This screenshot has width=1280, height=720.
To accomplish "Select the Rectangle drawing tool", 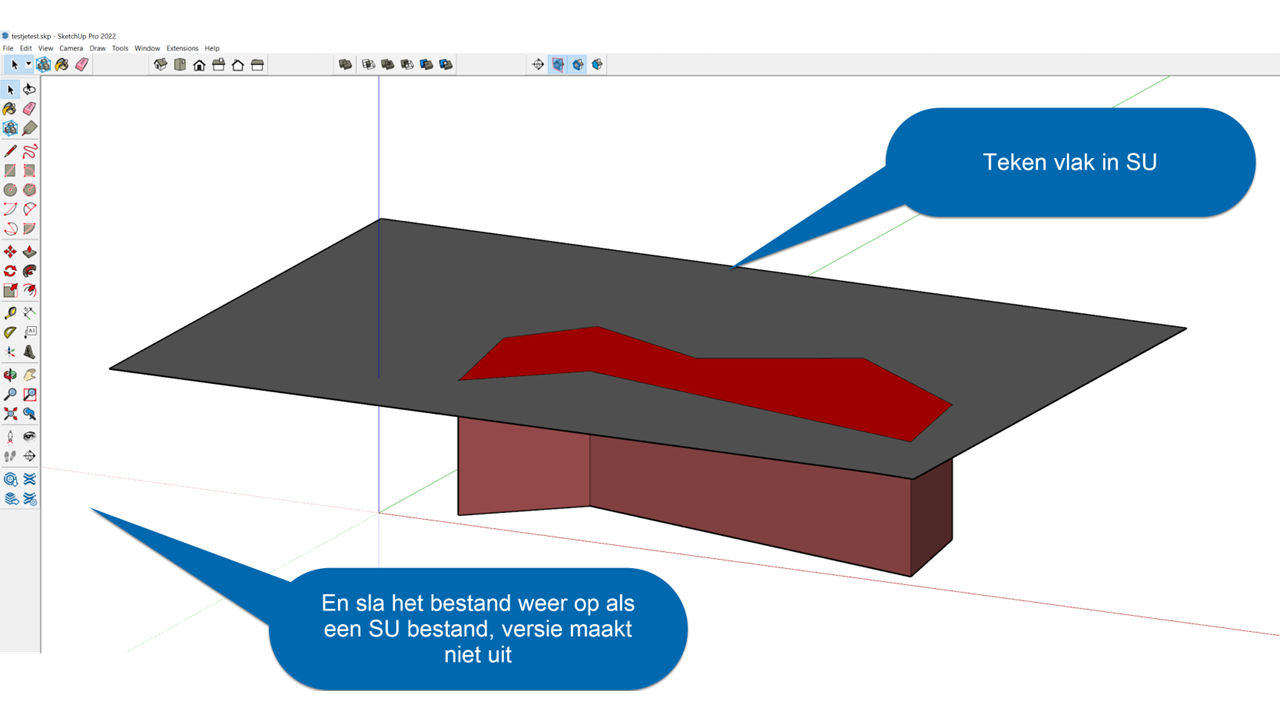I will [10, 171].
